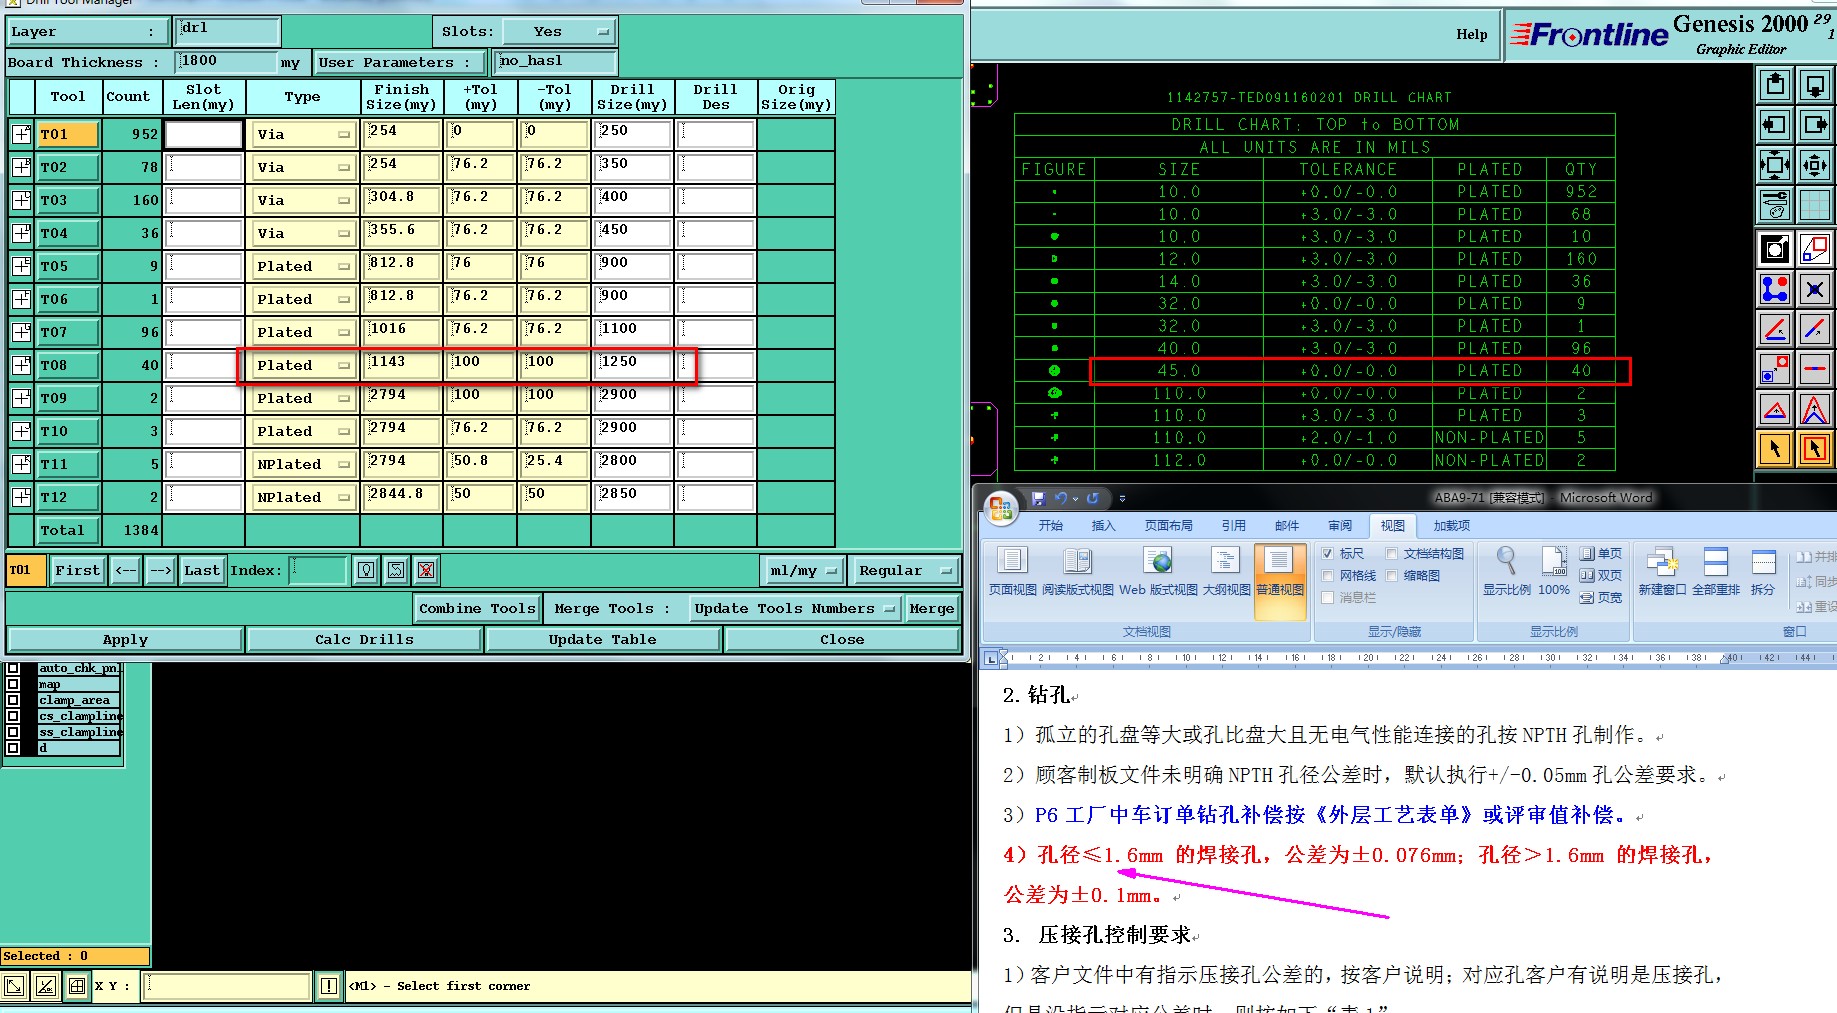Viewport: 1837px width, 1013px height.
Task: Click the double triangle red-blue icon
Action: pyautogui.click(x=1814, y=409)
